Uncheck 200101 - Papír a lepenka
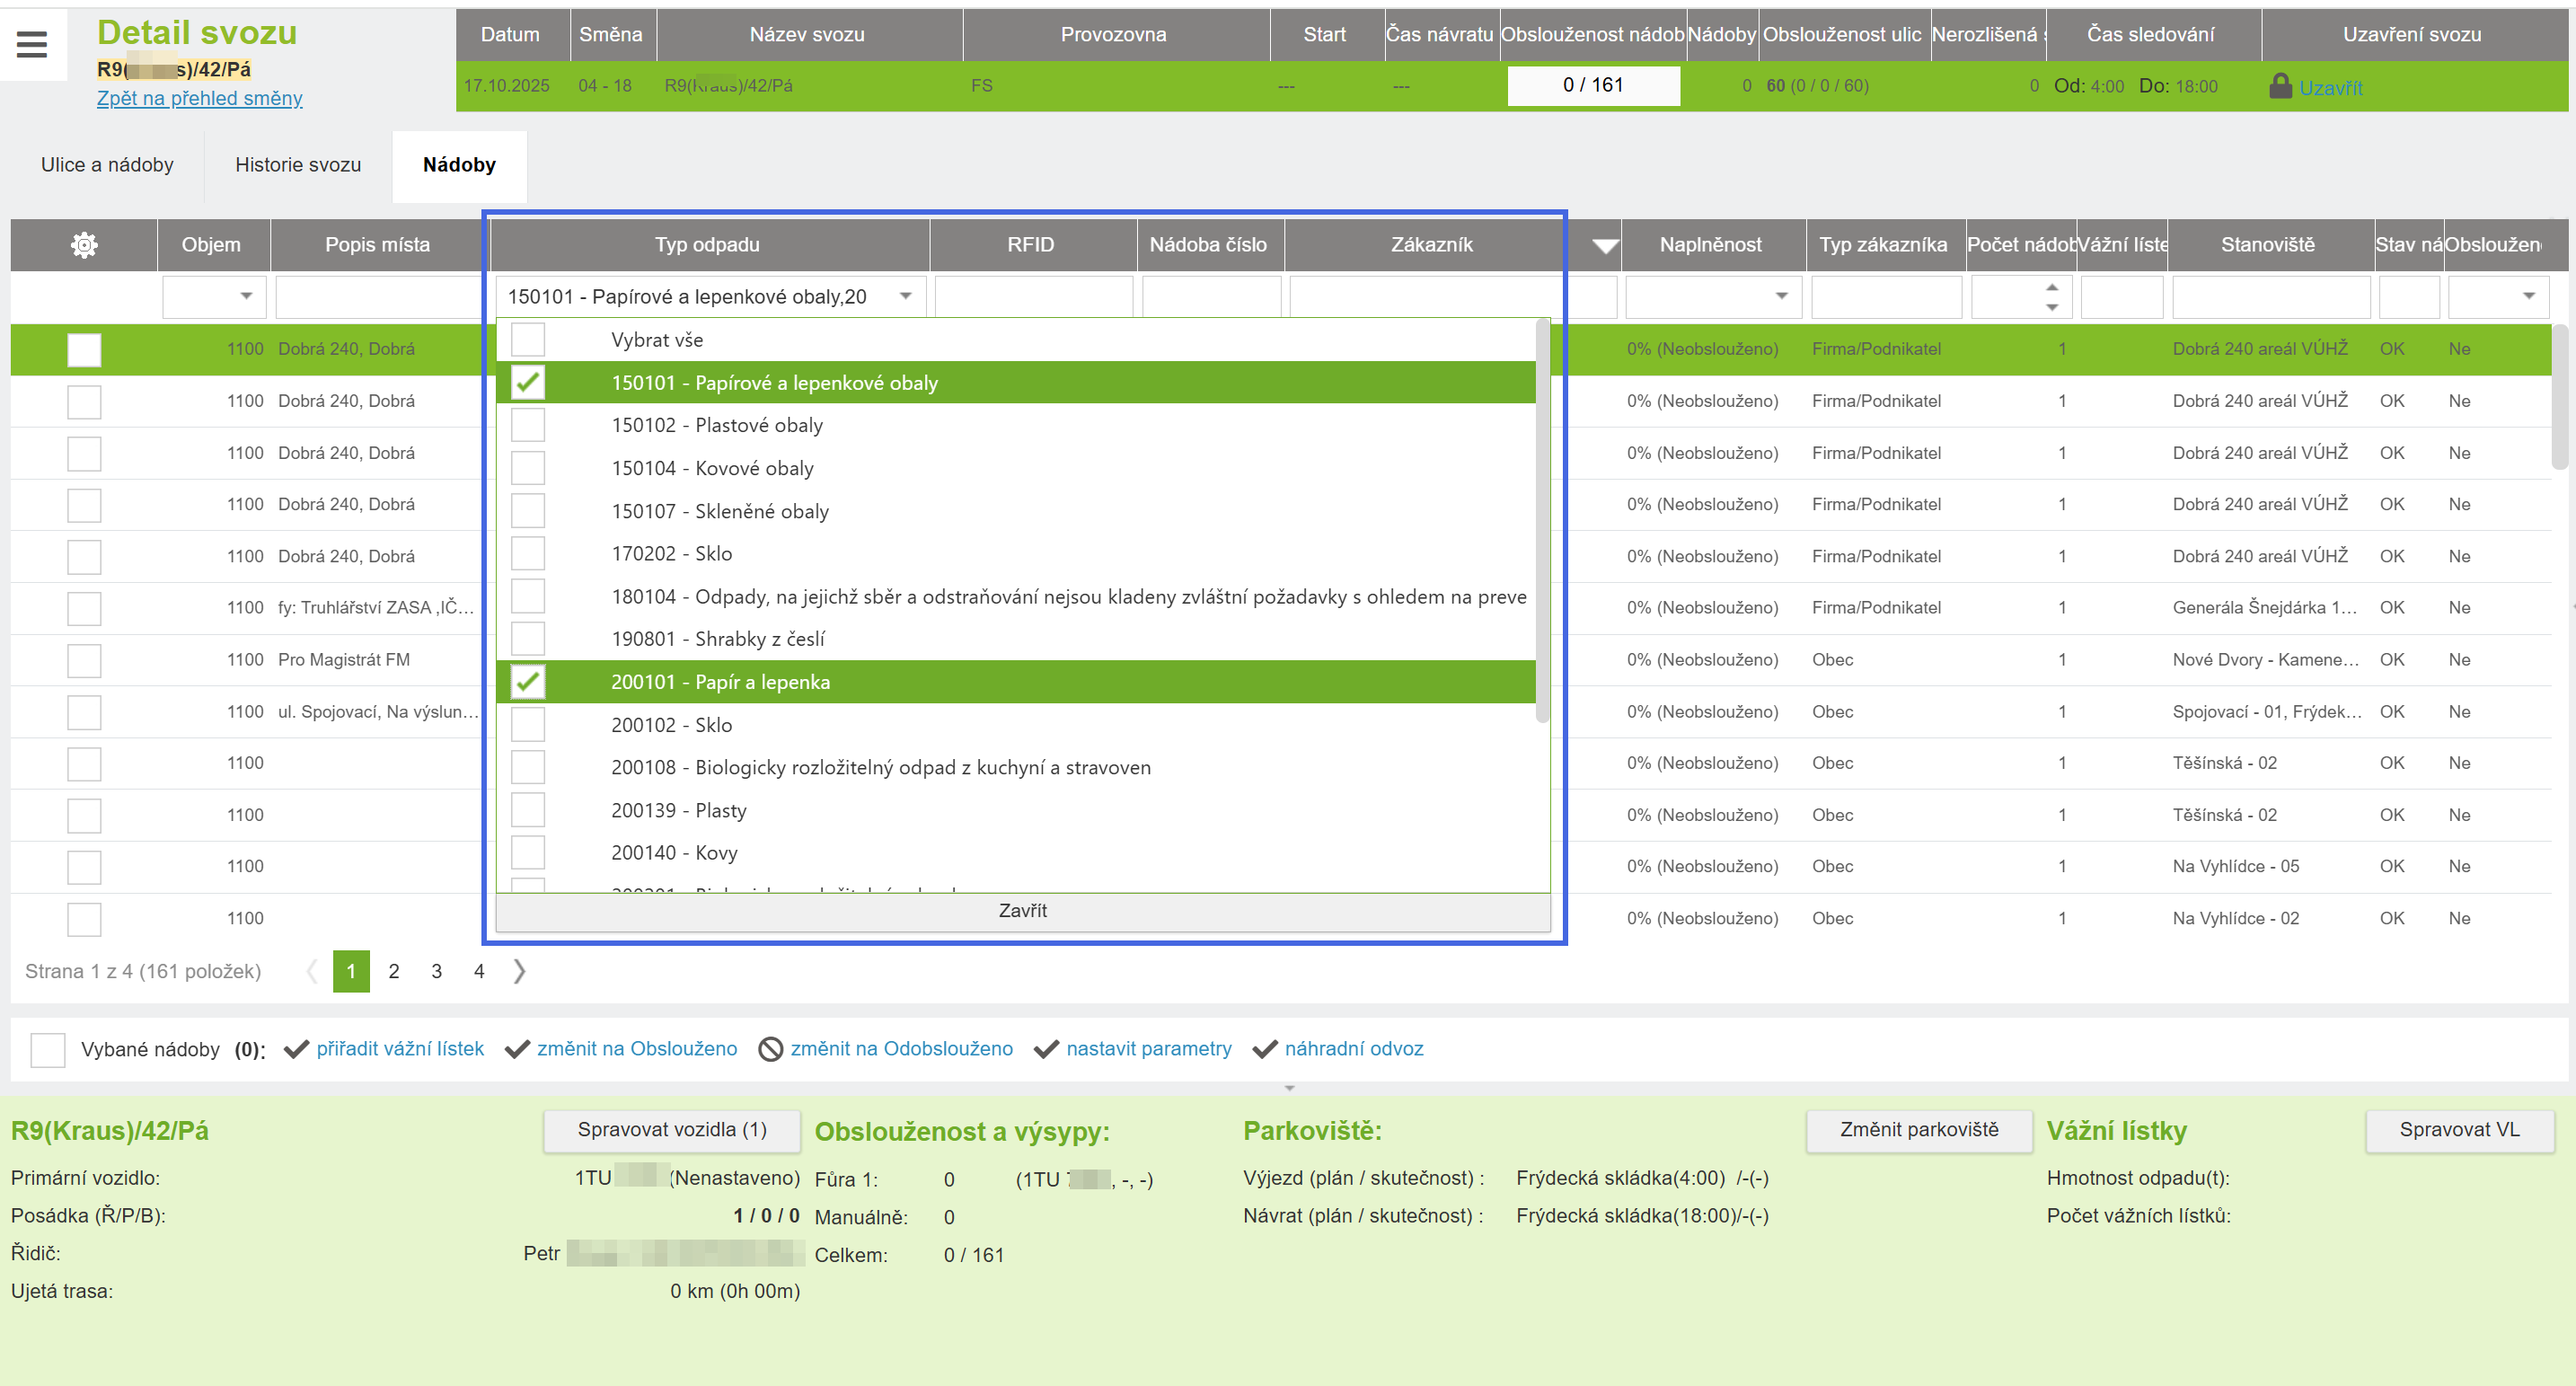Image resolution: width=2576 pixels, height=1386 pixels. 528,682
